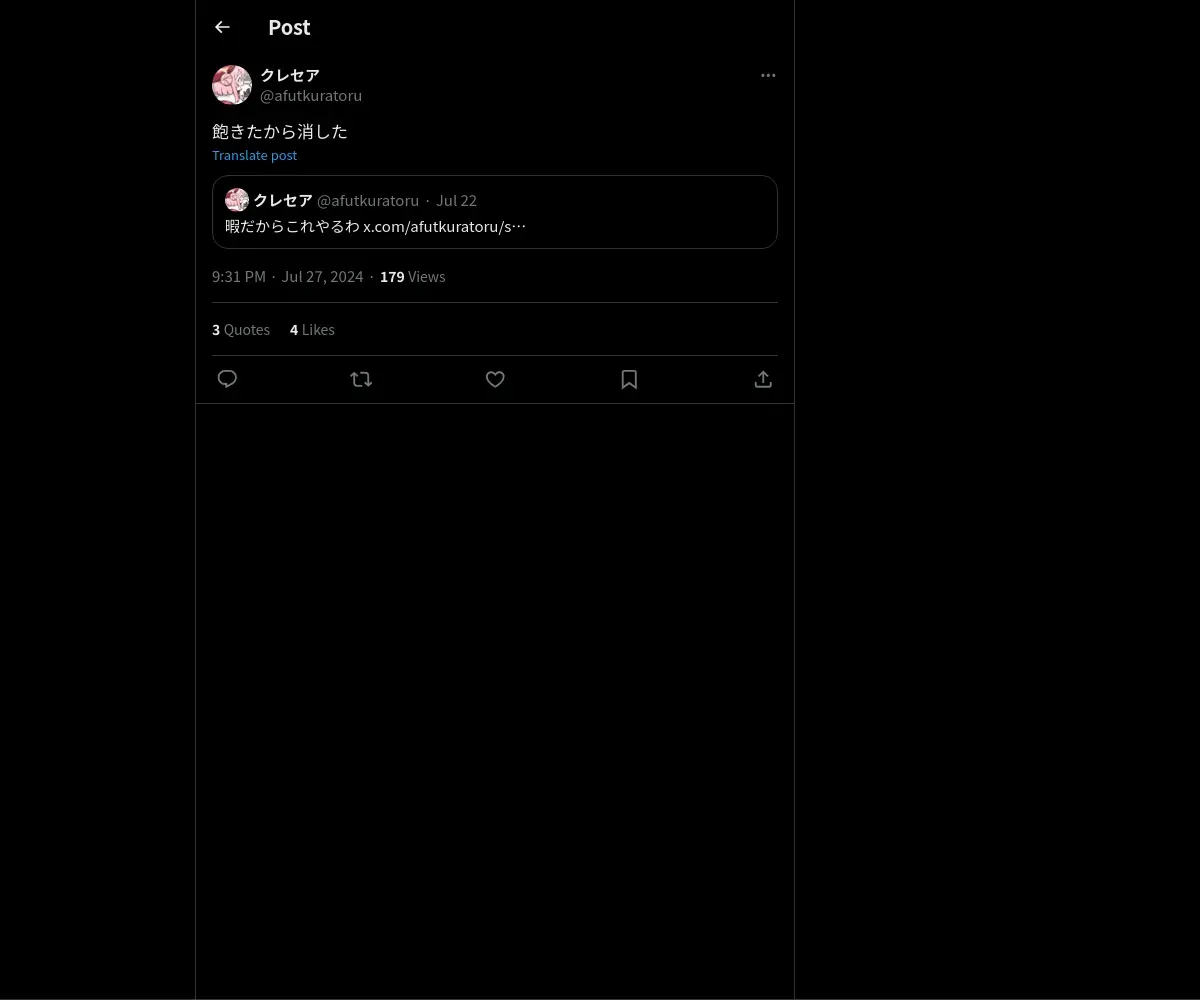Open the author's display name クレセア

pyautogui.click(x=290, y=75)
